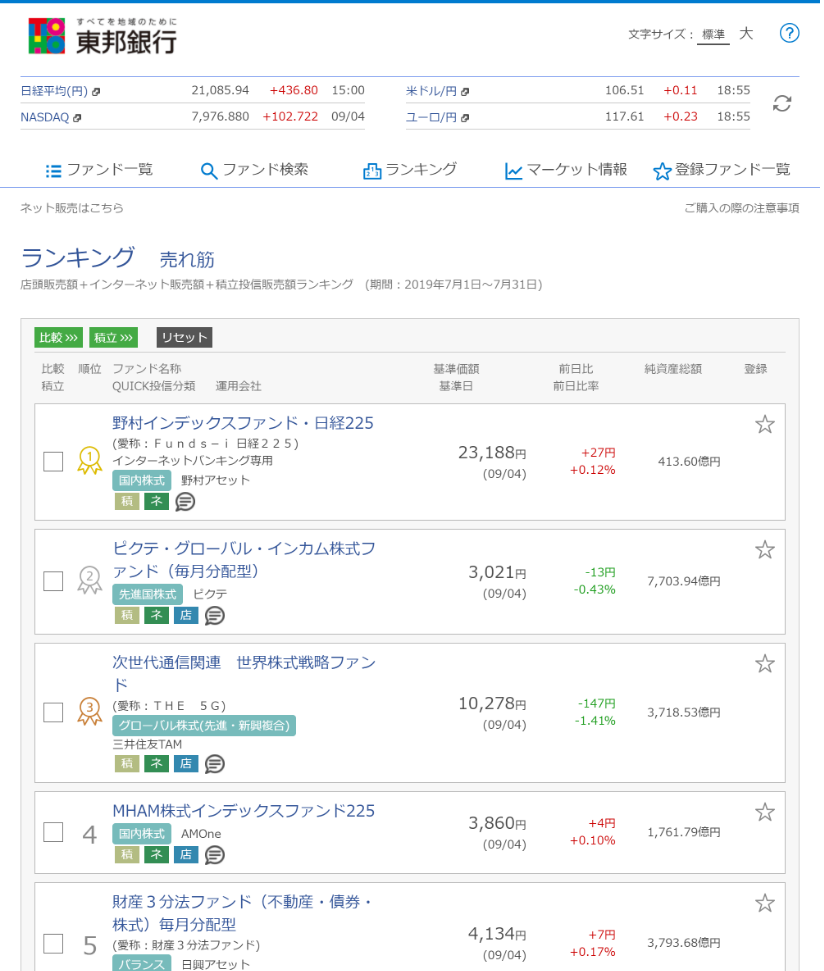The image size is (824, 971).
Task: Click 店 badge on MHAM株式インデックスファンド225 row
Action: click(x=186, y=855)
